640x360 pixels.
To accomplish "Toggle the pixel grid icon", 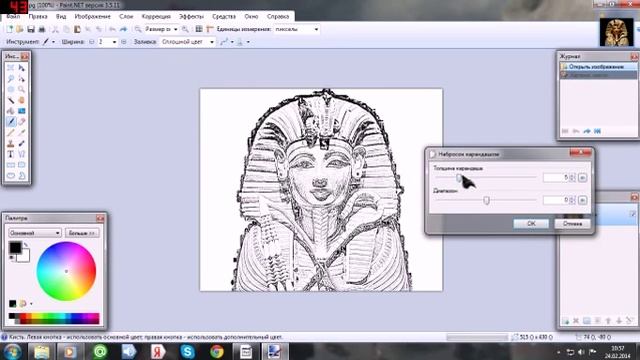I will tap(199, 29).
